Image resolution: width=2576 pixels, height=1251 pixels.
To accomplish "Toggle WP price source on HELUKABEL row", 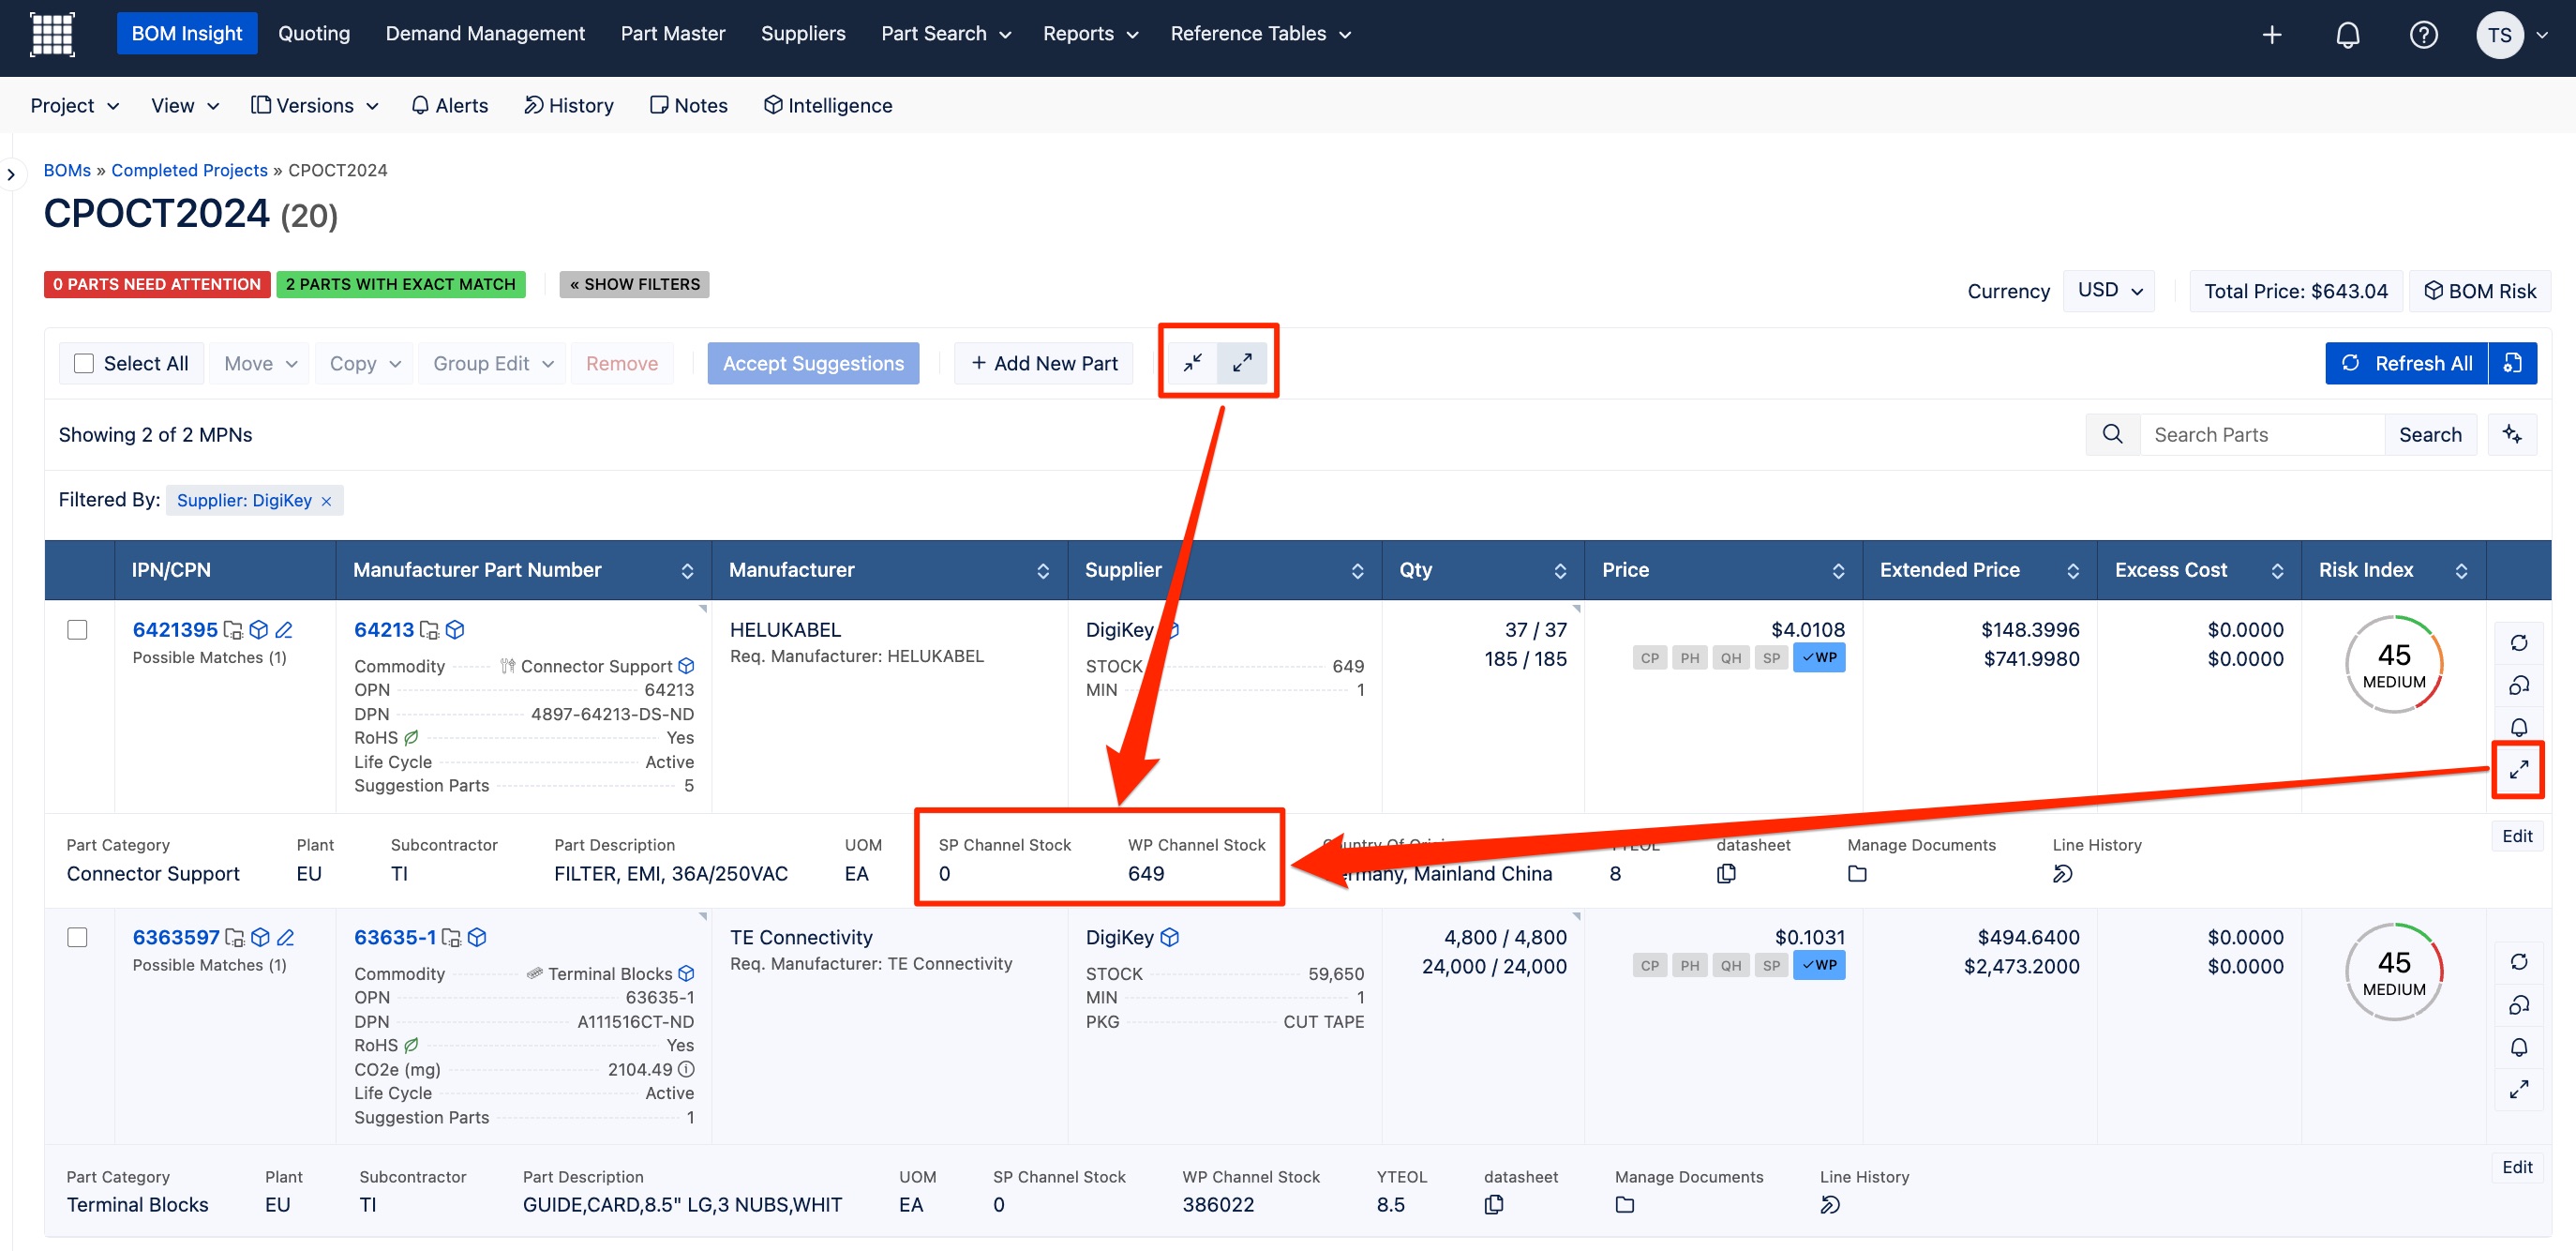I will (1819, 658).
